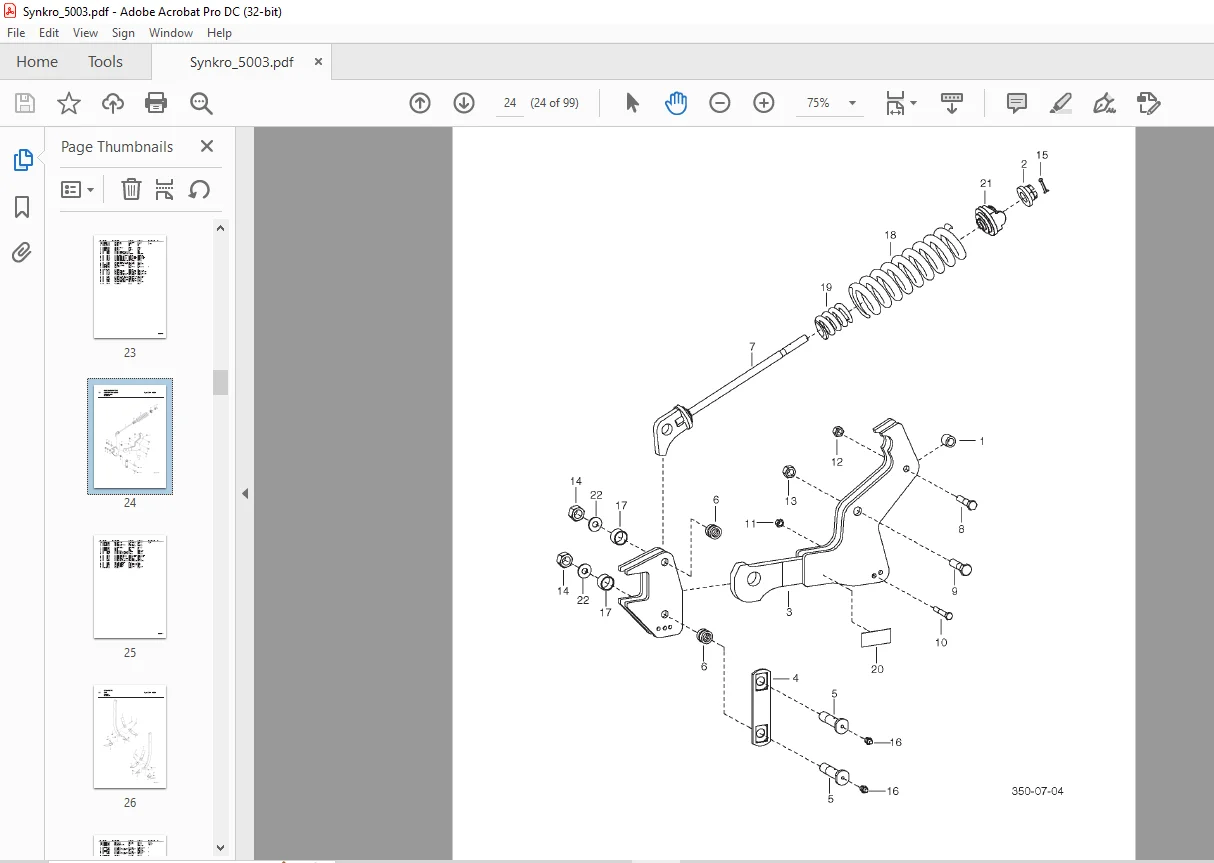The height and width of the screenshot is (863, 1214).
Task: Click the Print icon
Action: [x=156, y=103]
